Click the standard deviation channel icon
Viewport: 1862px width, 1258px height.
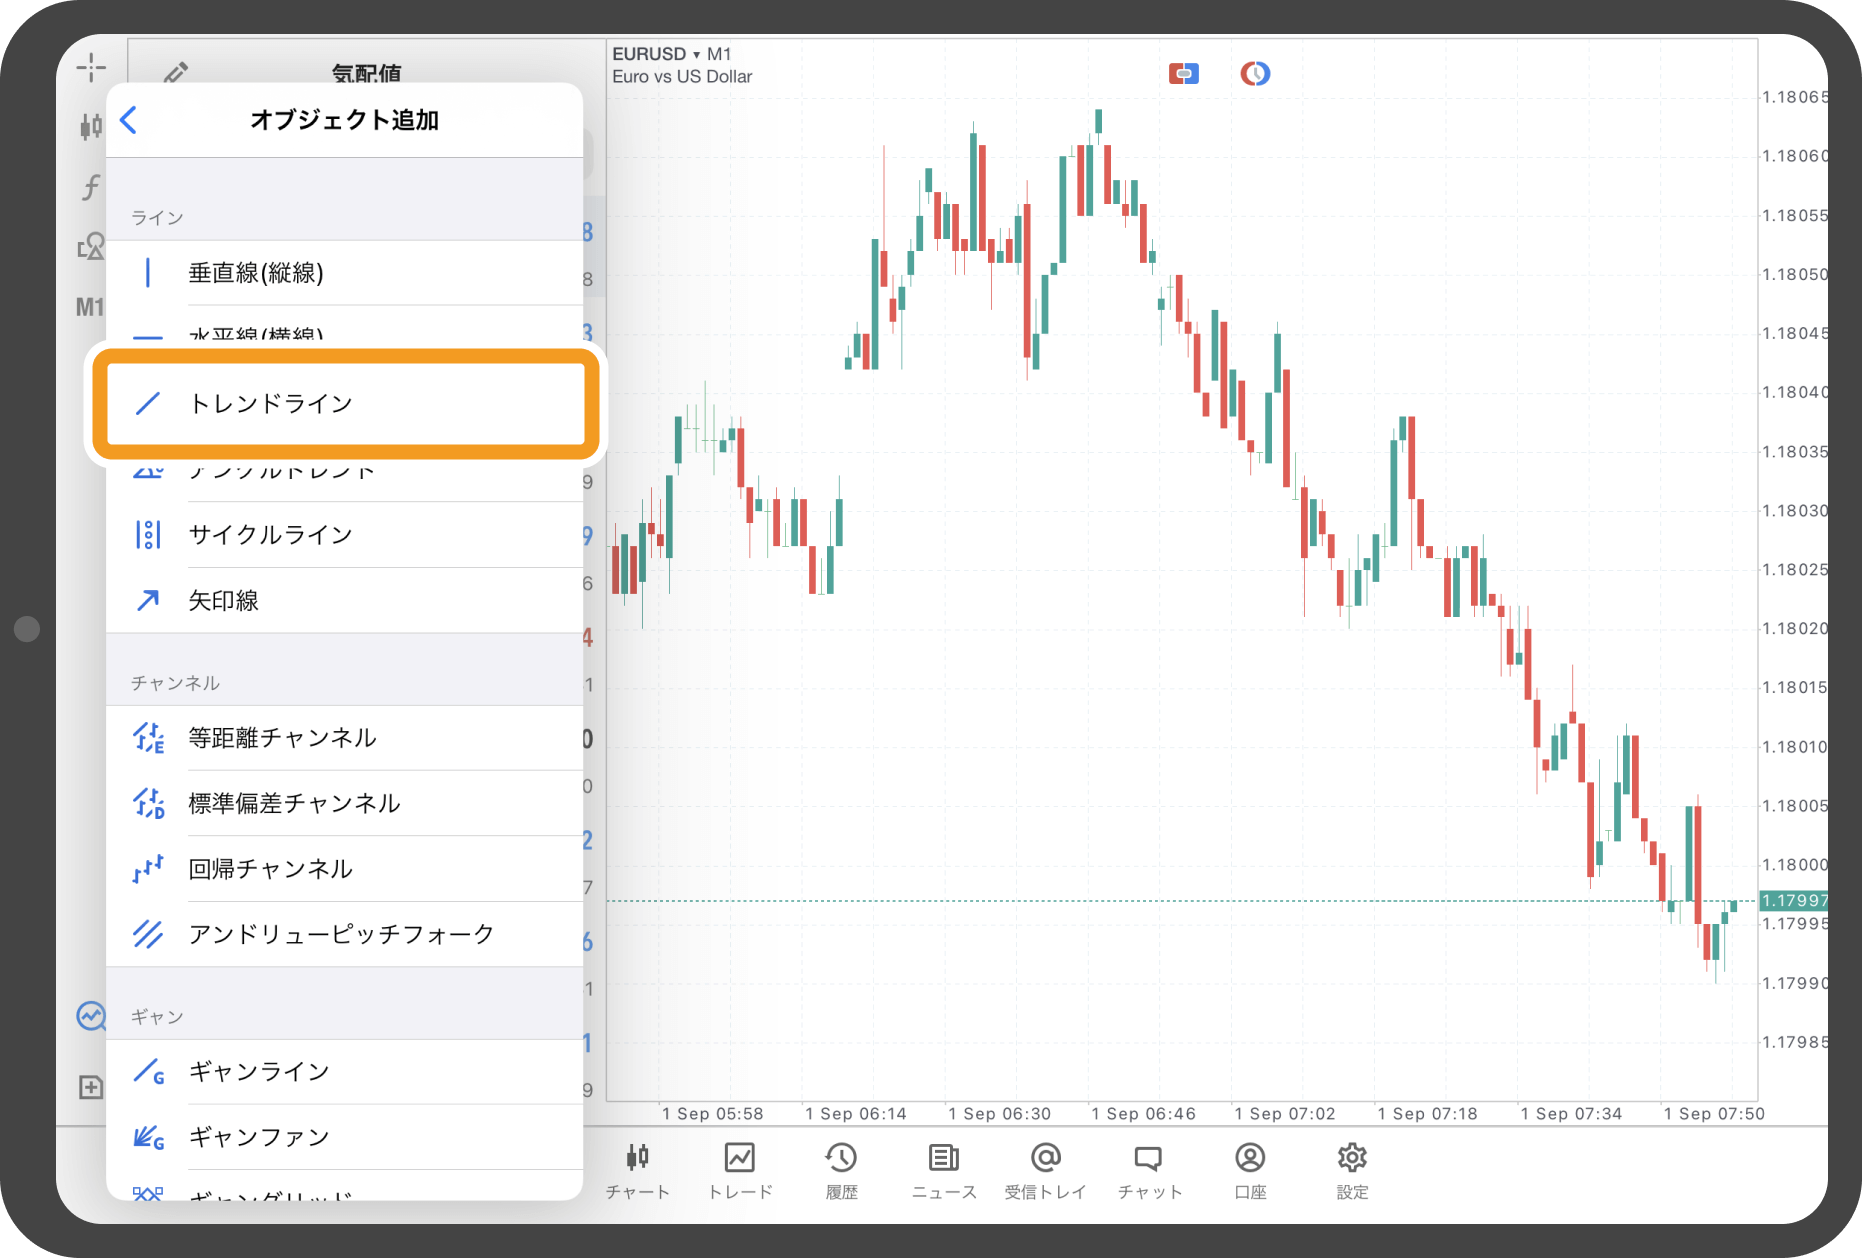[x=149, y=803]
